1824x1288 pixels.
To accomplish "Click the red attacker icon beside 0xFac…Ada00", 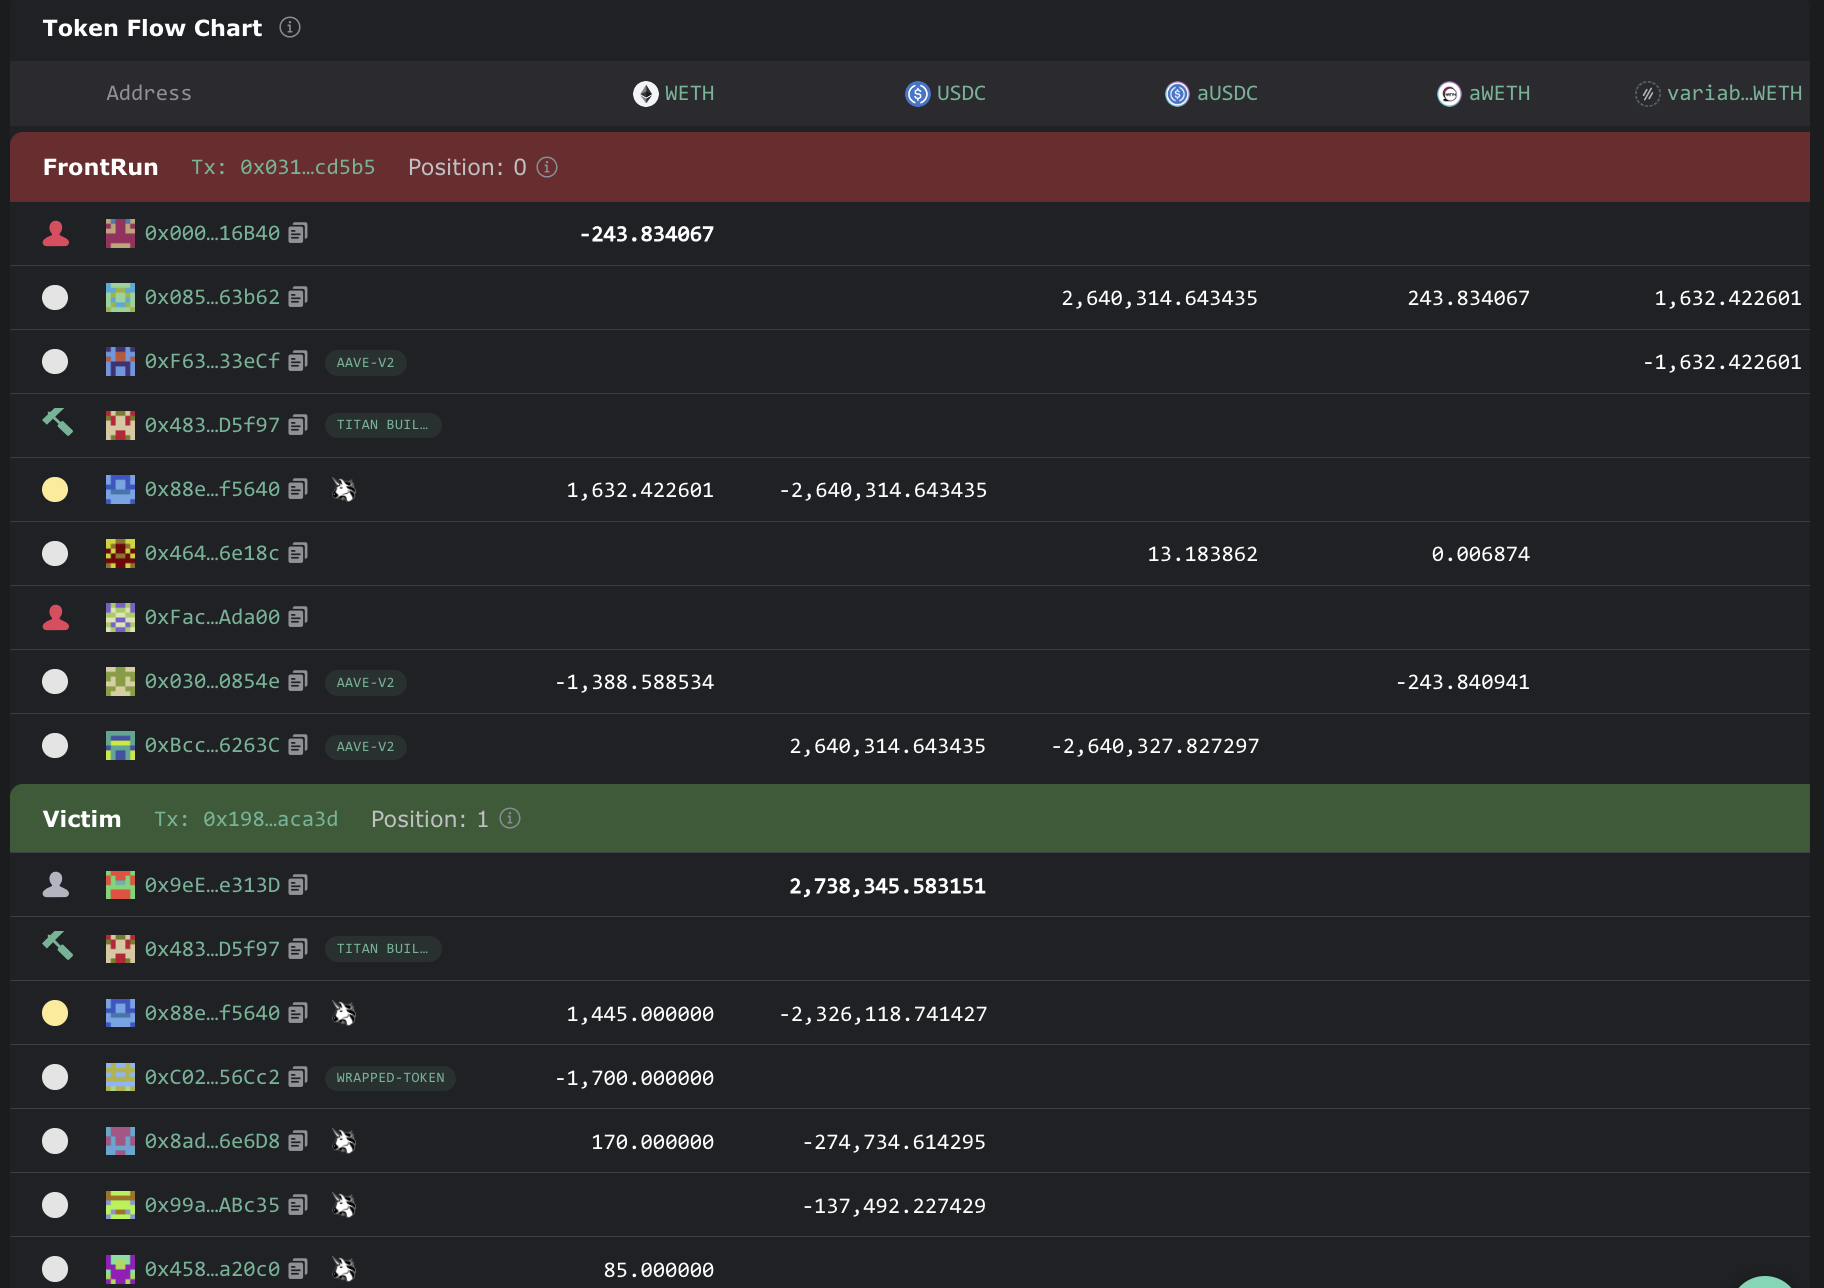I will coord(56,618).
